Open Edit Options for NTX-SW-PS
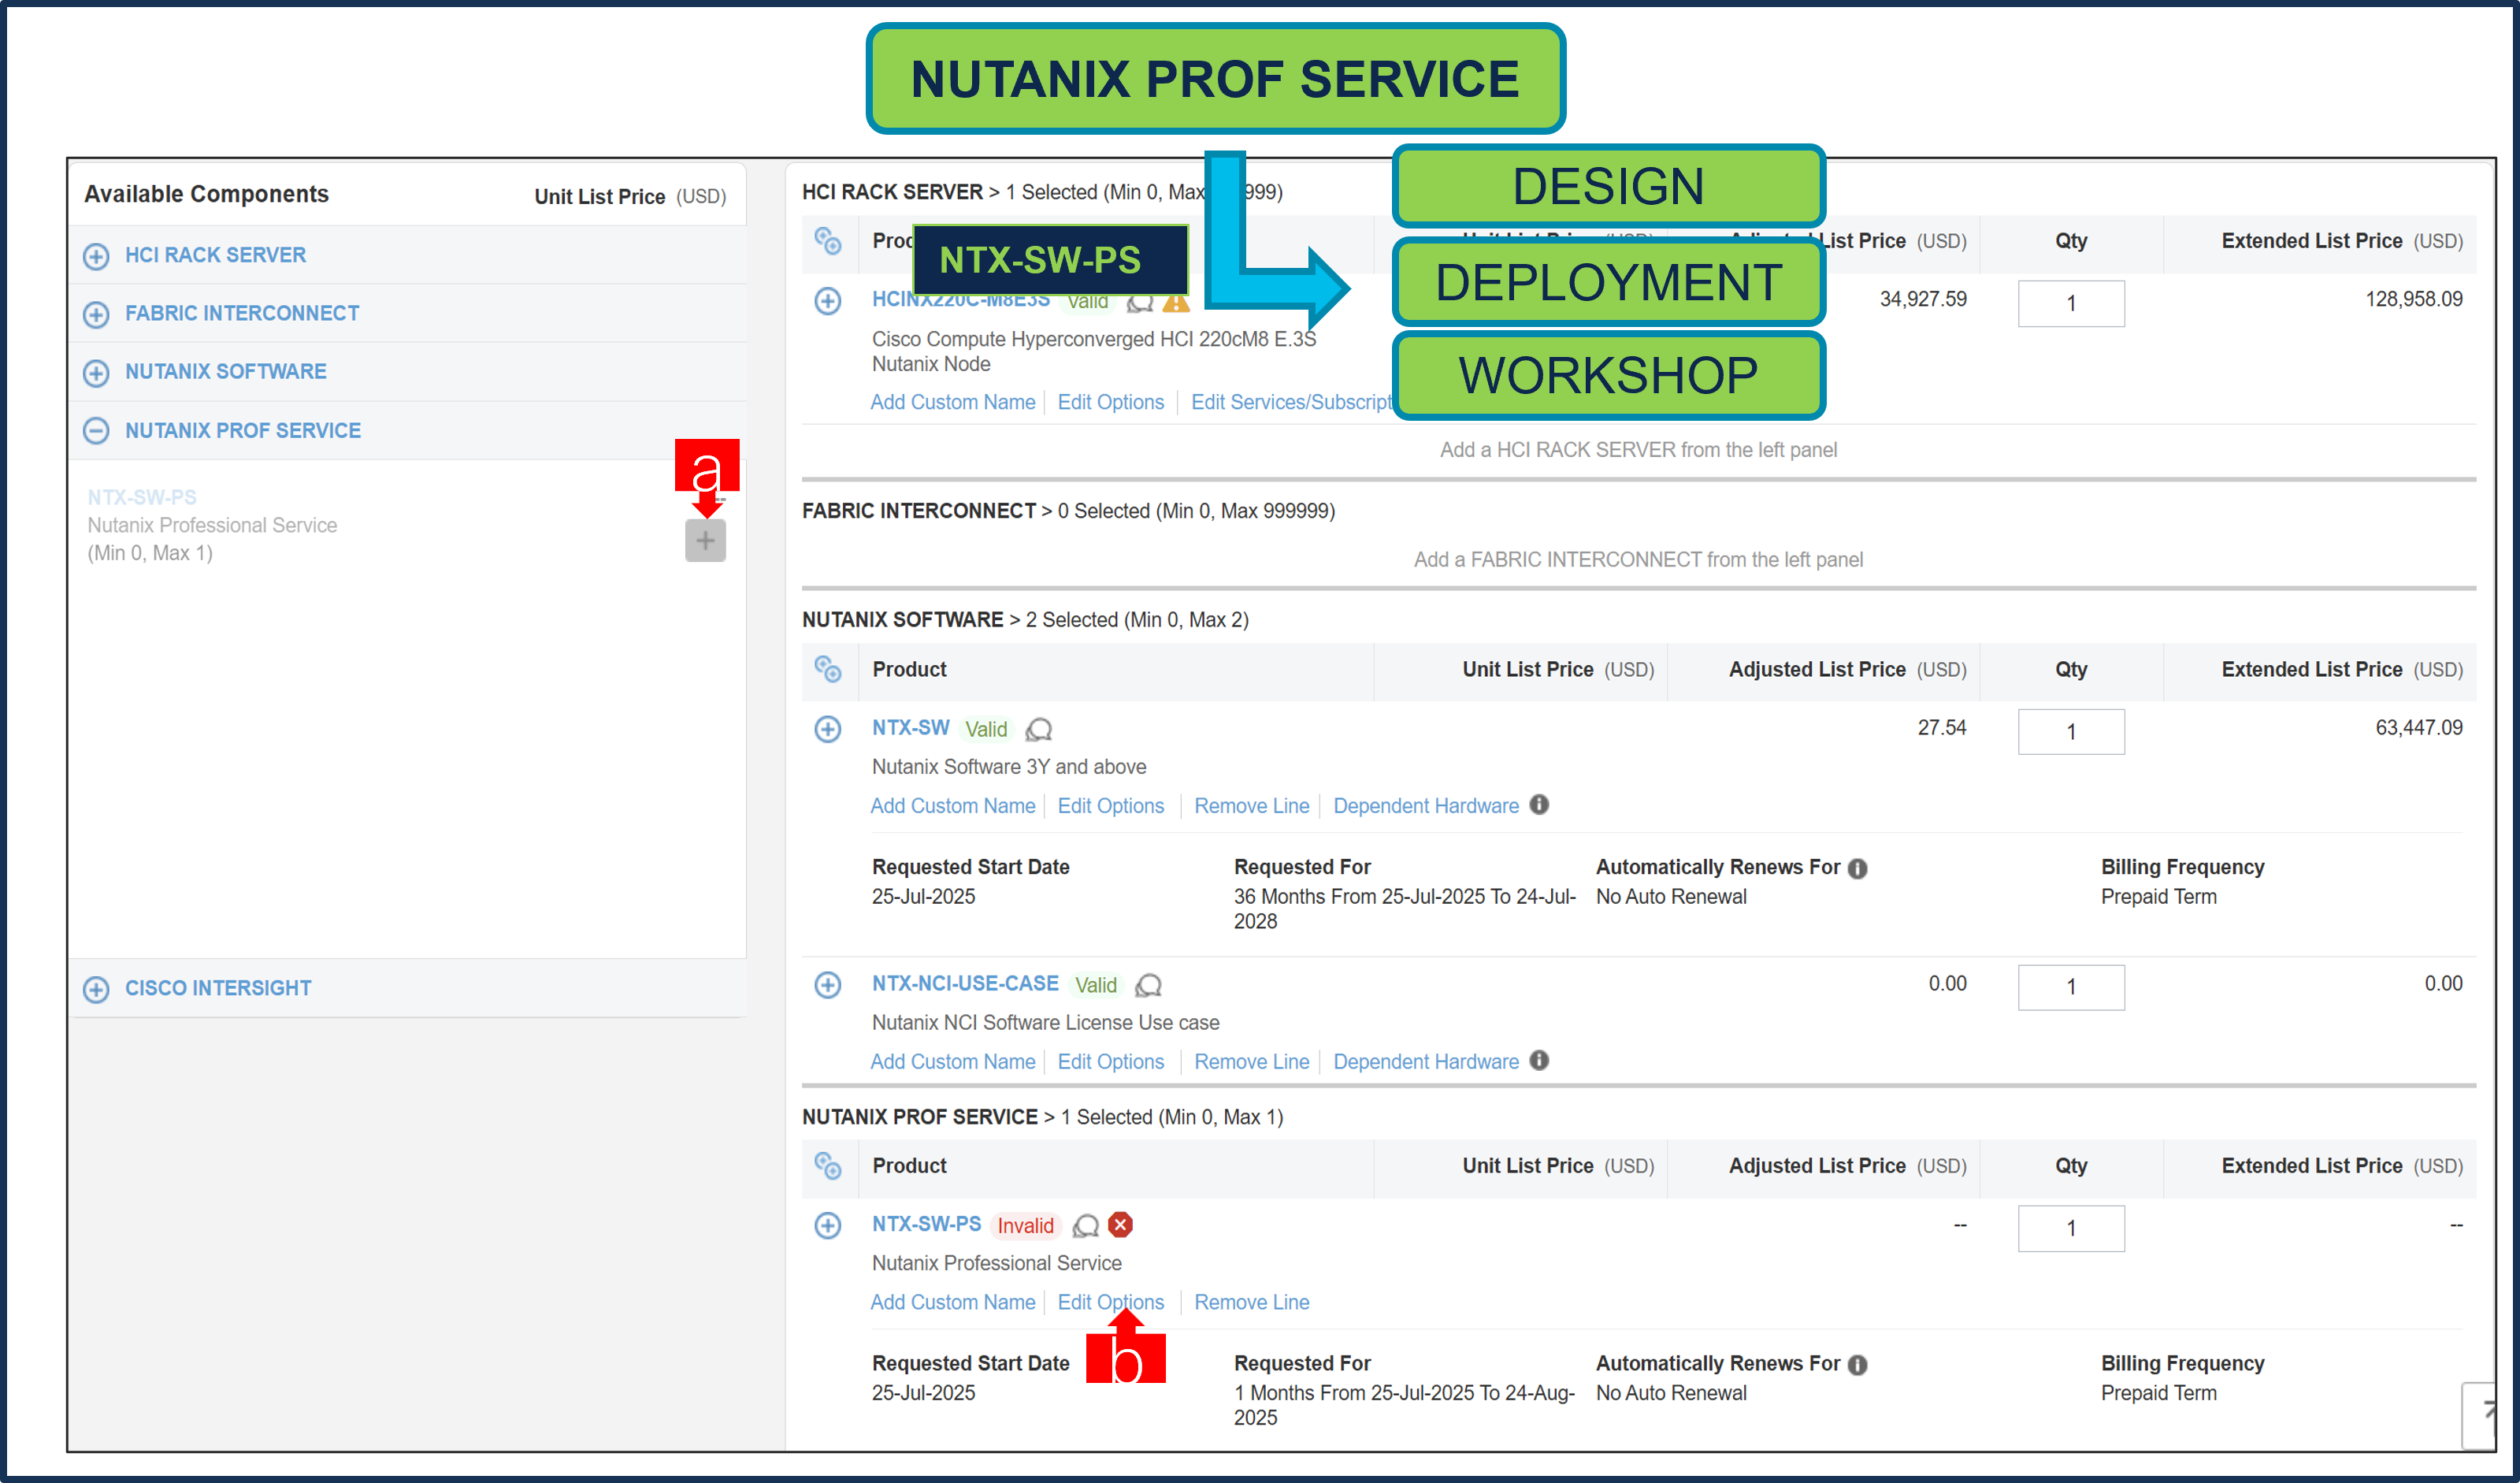The height and width of the screenshot is (1483, 2520). [x=1111, y=1301]
